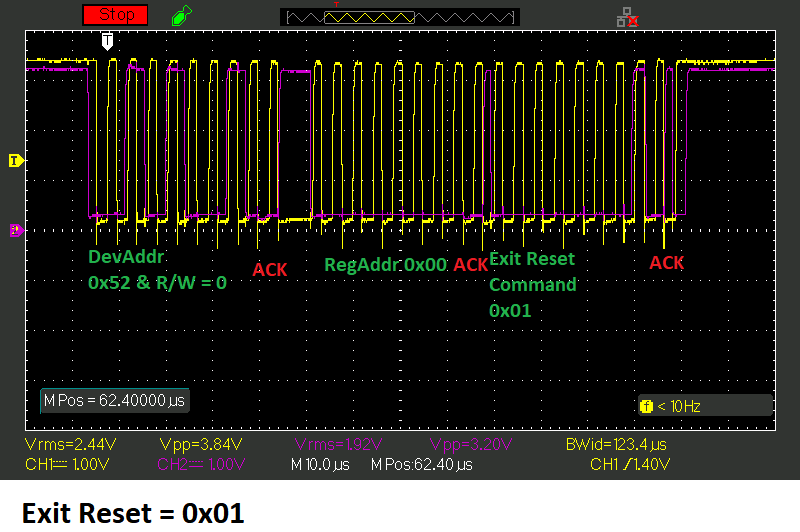Click the green 0x01 annotation in the waveform
The height and width of the screenshot is (532, 800).
pyautogui.click(x=510, y=311)
